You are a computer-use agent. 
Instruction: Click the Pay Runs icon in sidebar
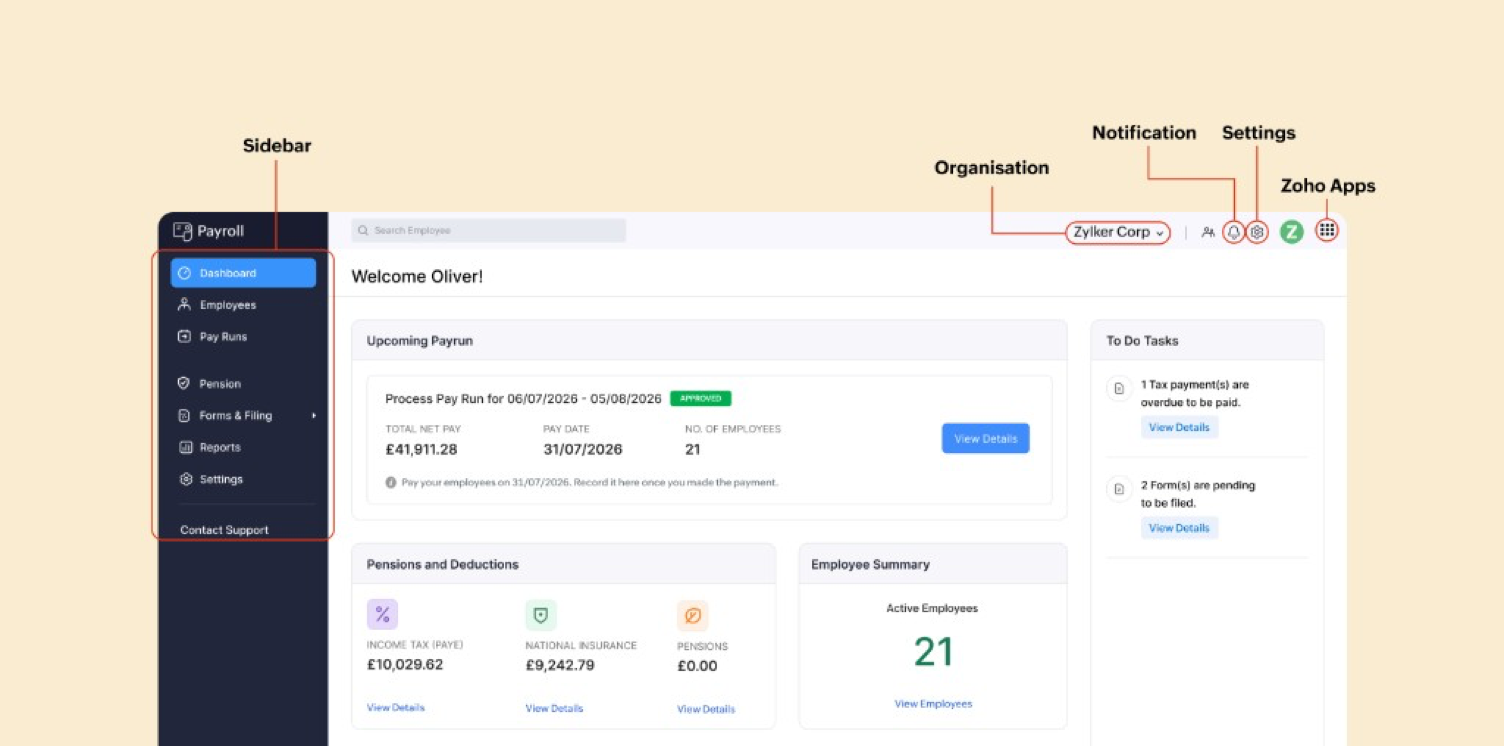184,337
